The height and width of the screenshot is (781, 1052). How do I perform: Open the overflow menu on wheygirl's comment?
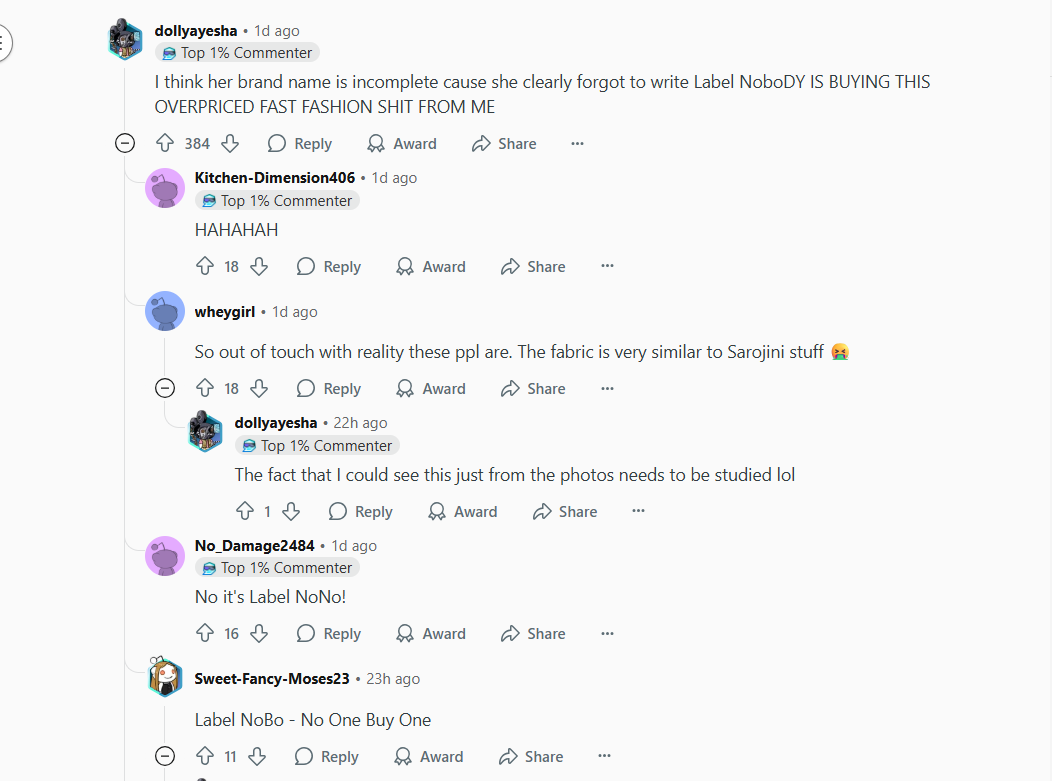click(607, 388)
